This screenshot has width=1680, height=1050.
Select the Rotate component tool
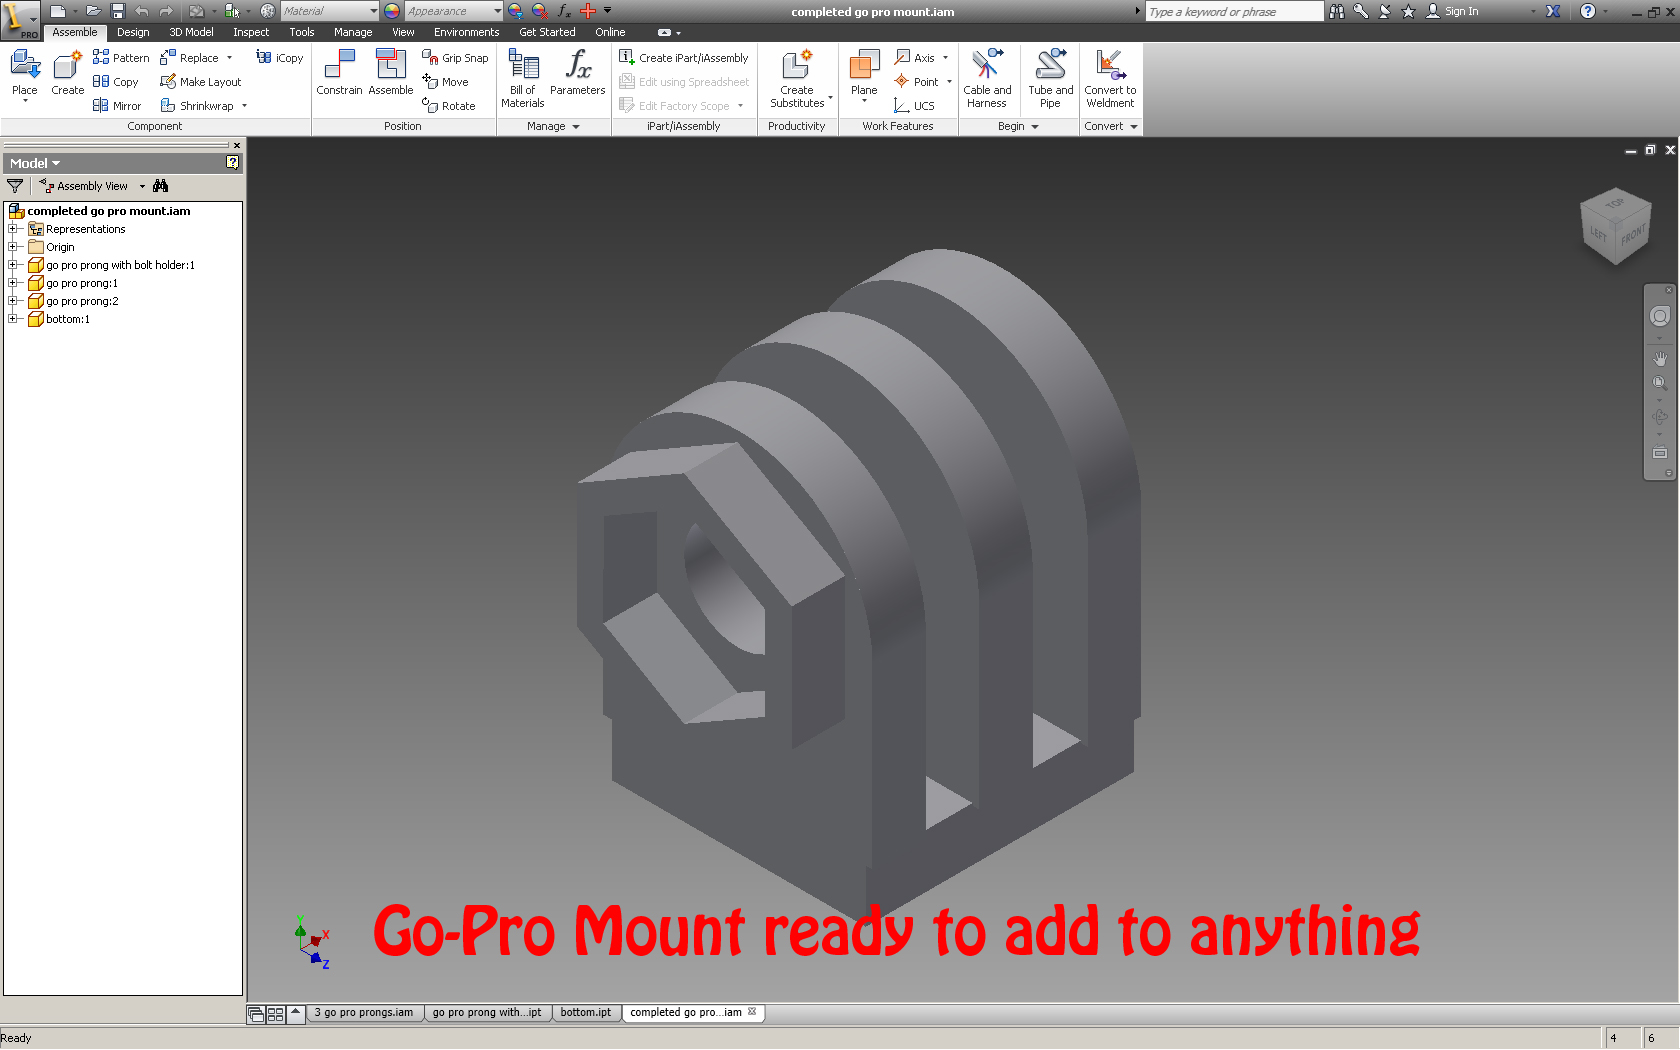[x=449, y=106]
